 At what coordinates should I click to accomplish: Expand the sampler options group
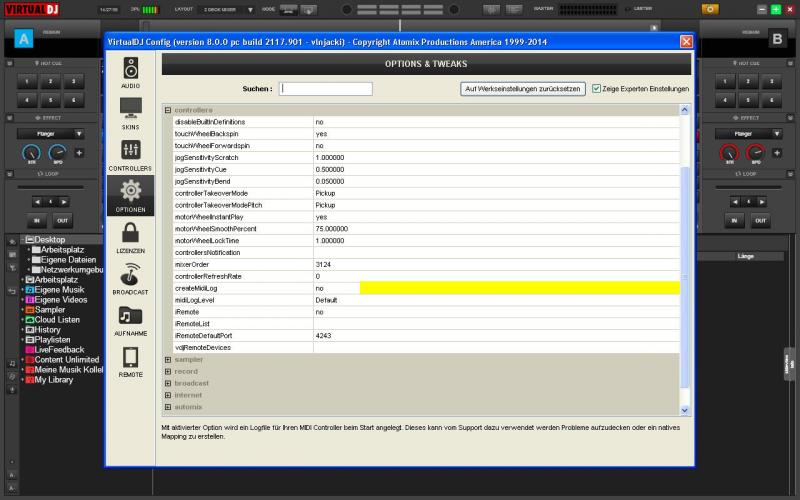coord(168,359)
